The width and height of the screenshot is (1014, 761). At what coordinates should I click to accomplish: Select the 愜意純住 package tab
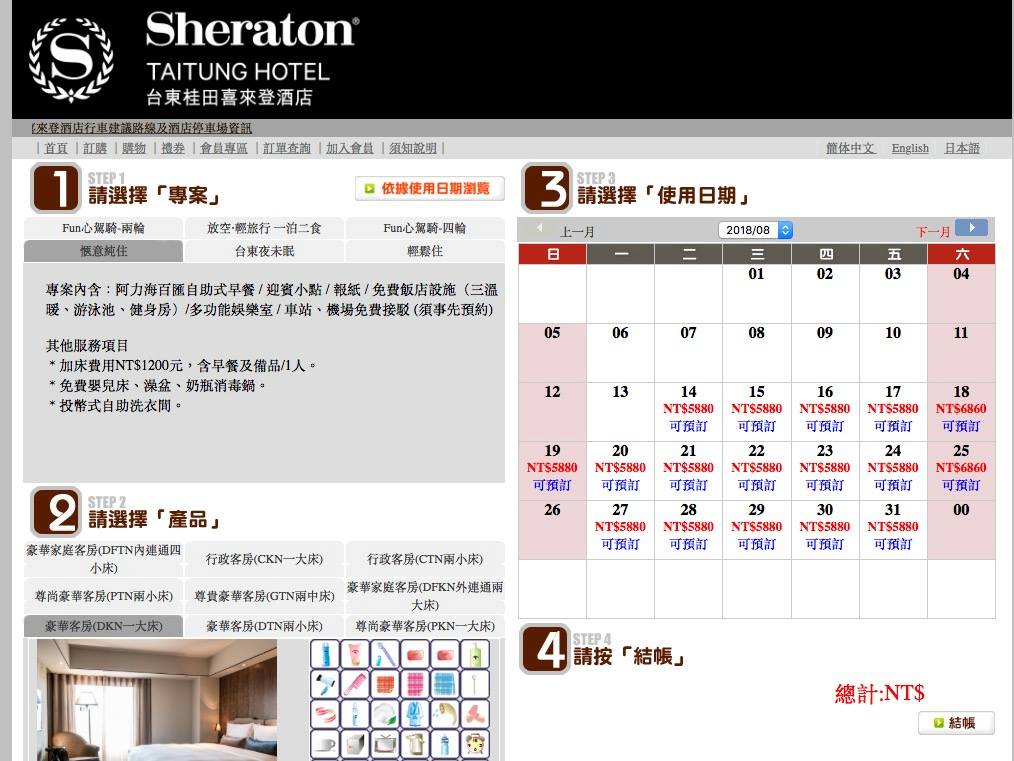coord(103,251)
